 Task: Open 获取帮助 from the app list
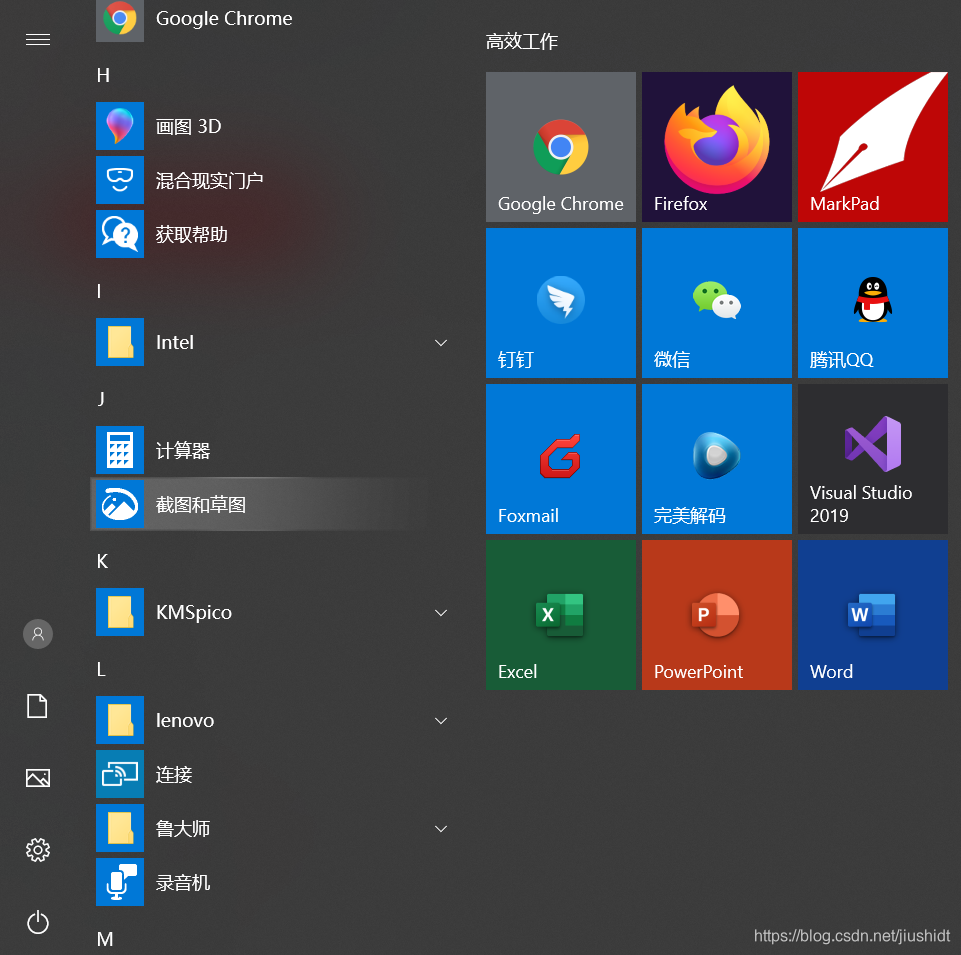coord(273,234)
